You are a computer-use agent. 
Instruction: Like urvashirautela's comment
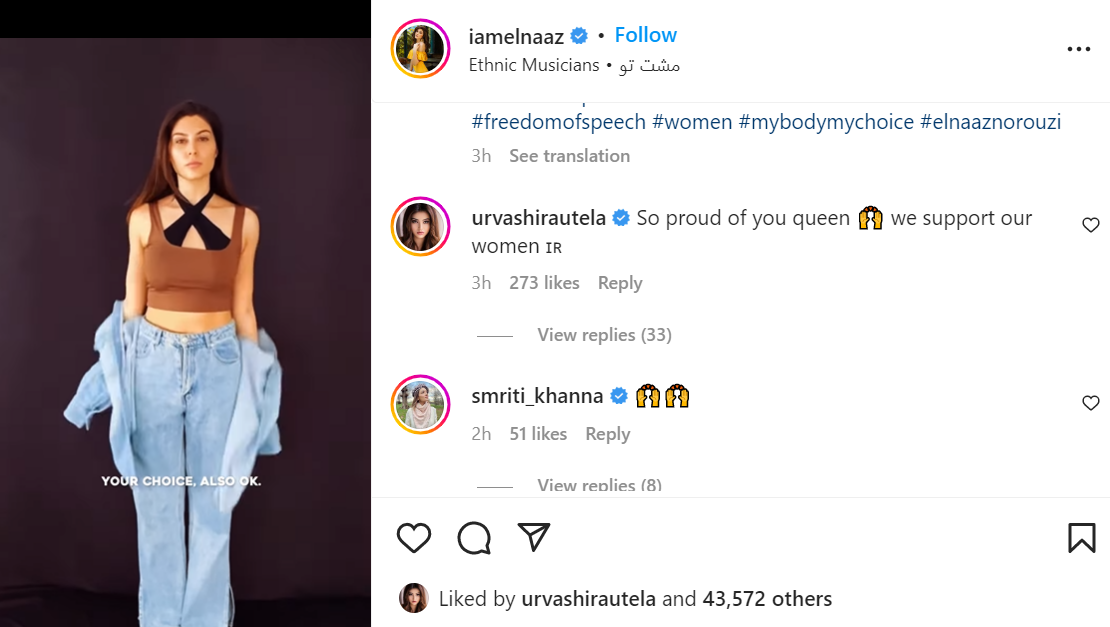(1091, 226)
